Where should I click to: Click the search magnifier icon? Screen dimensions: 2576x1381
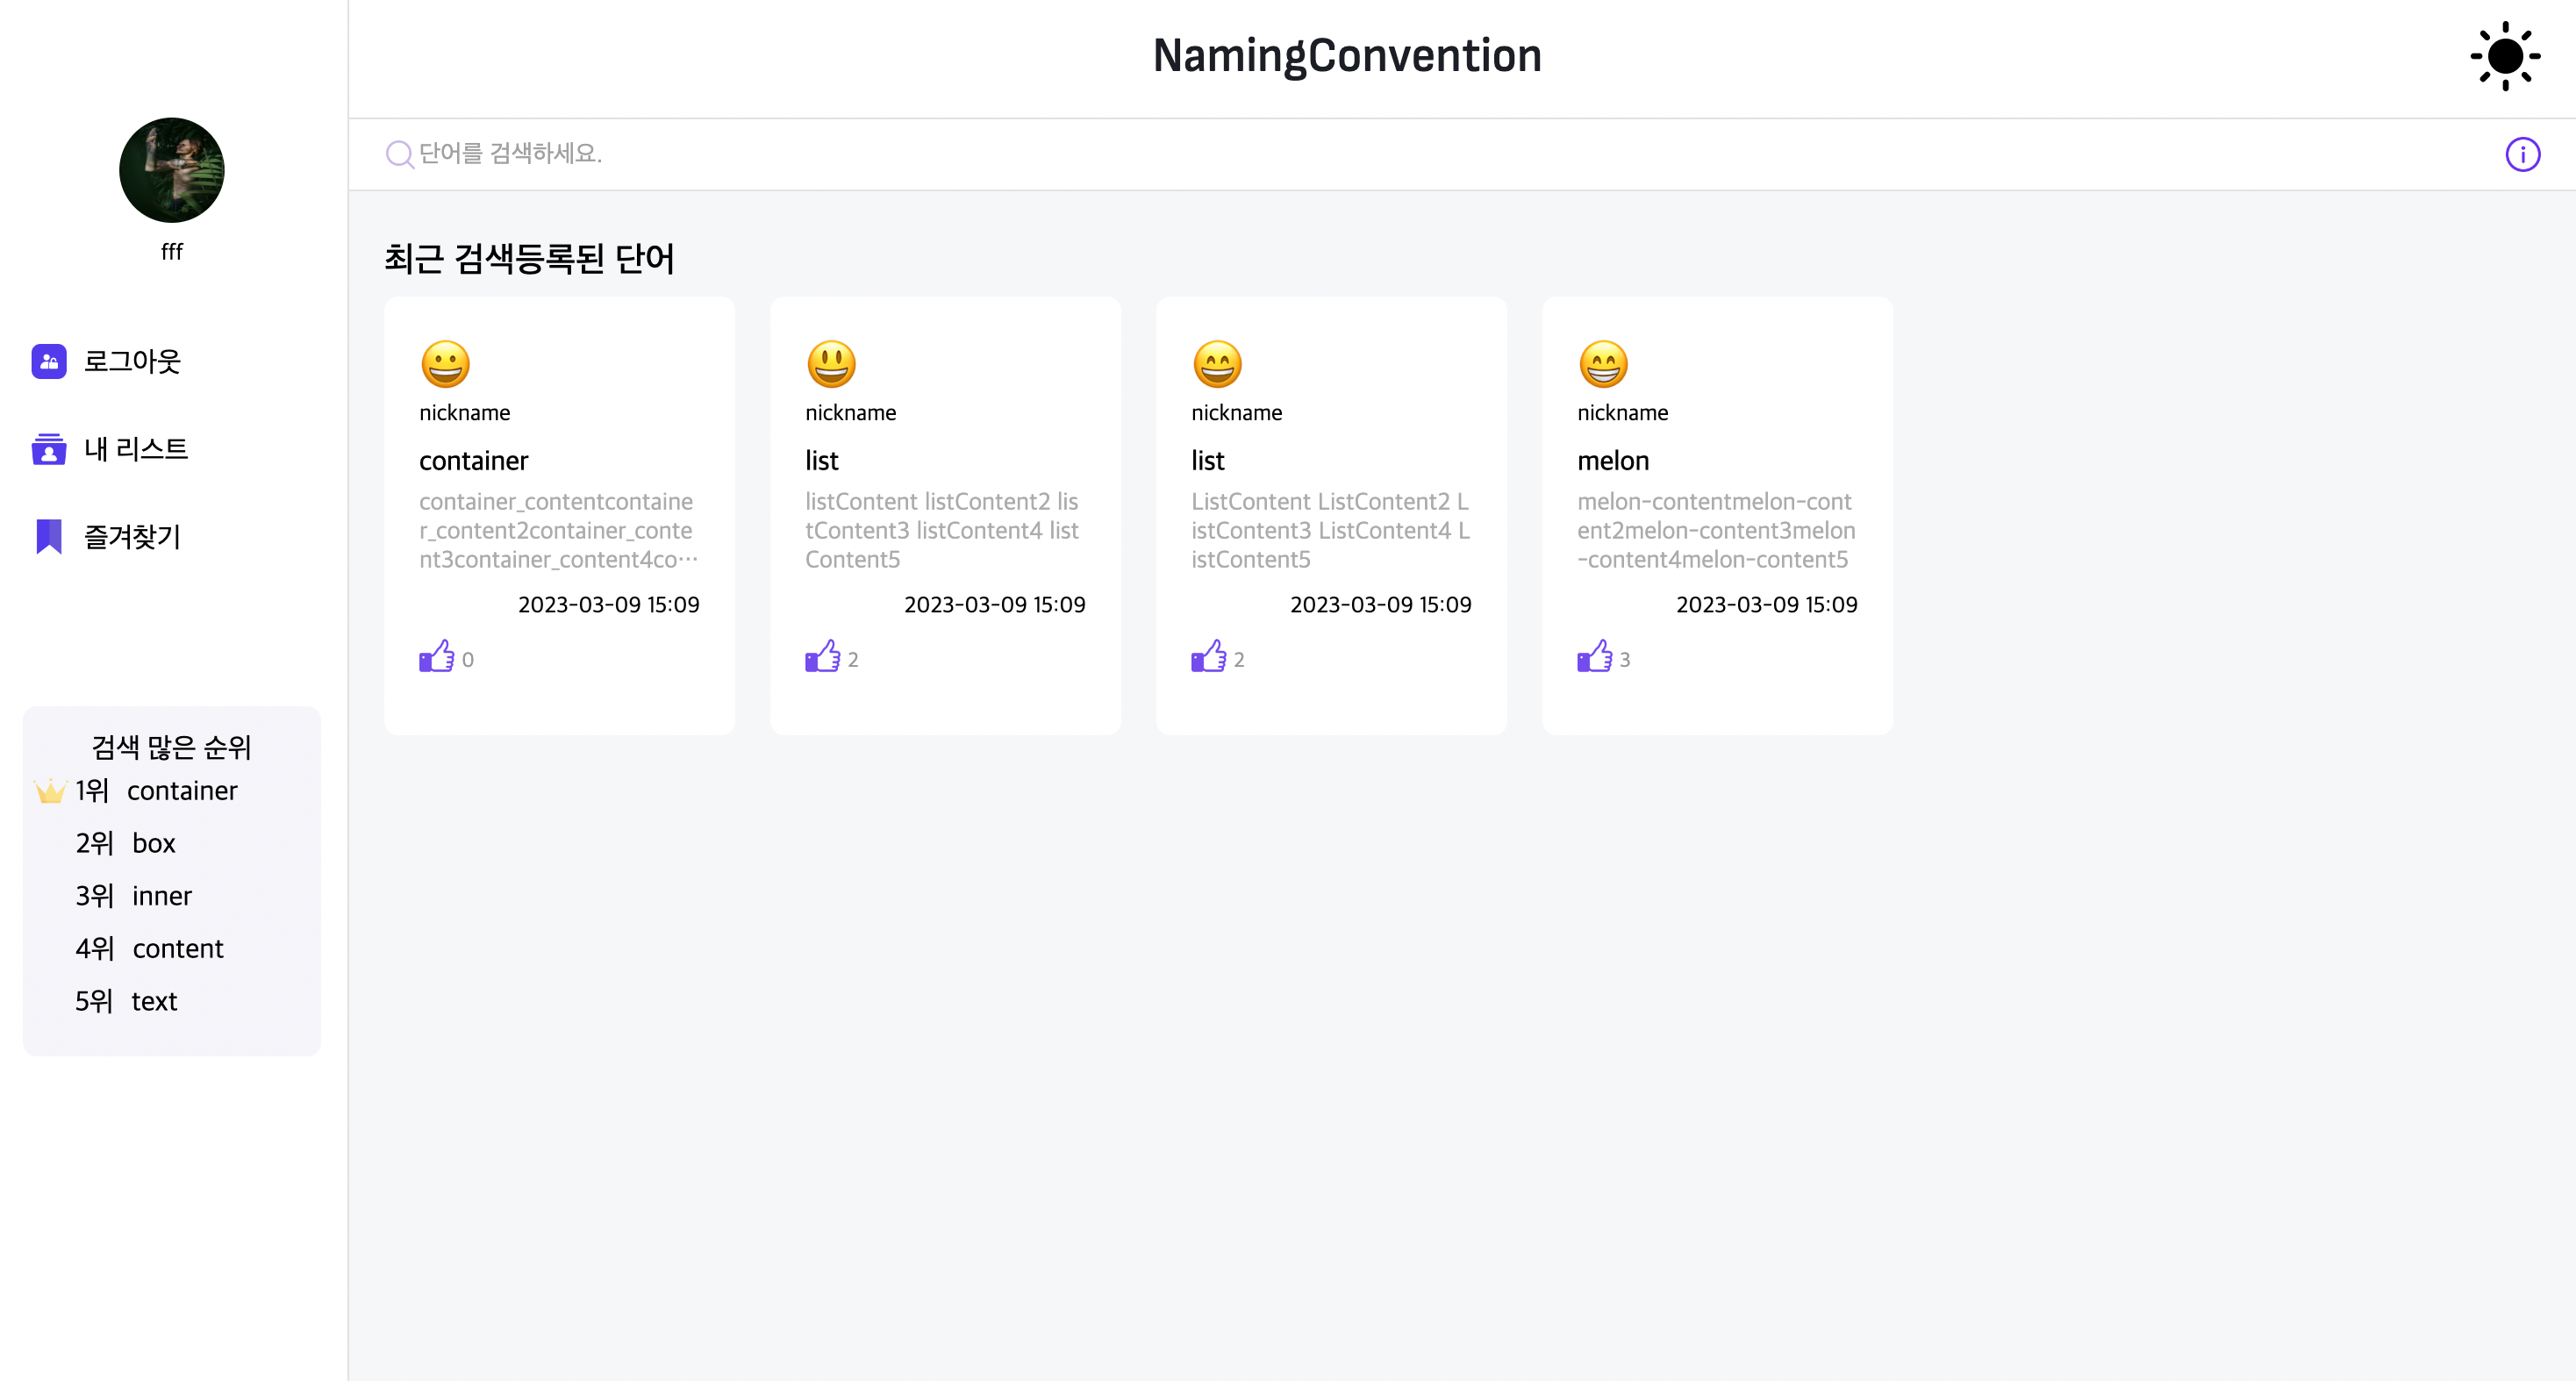click(x=399, y=154)
